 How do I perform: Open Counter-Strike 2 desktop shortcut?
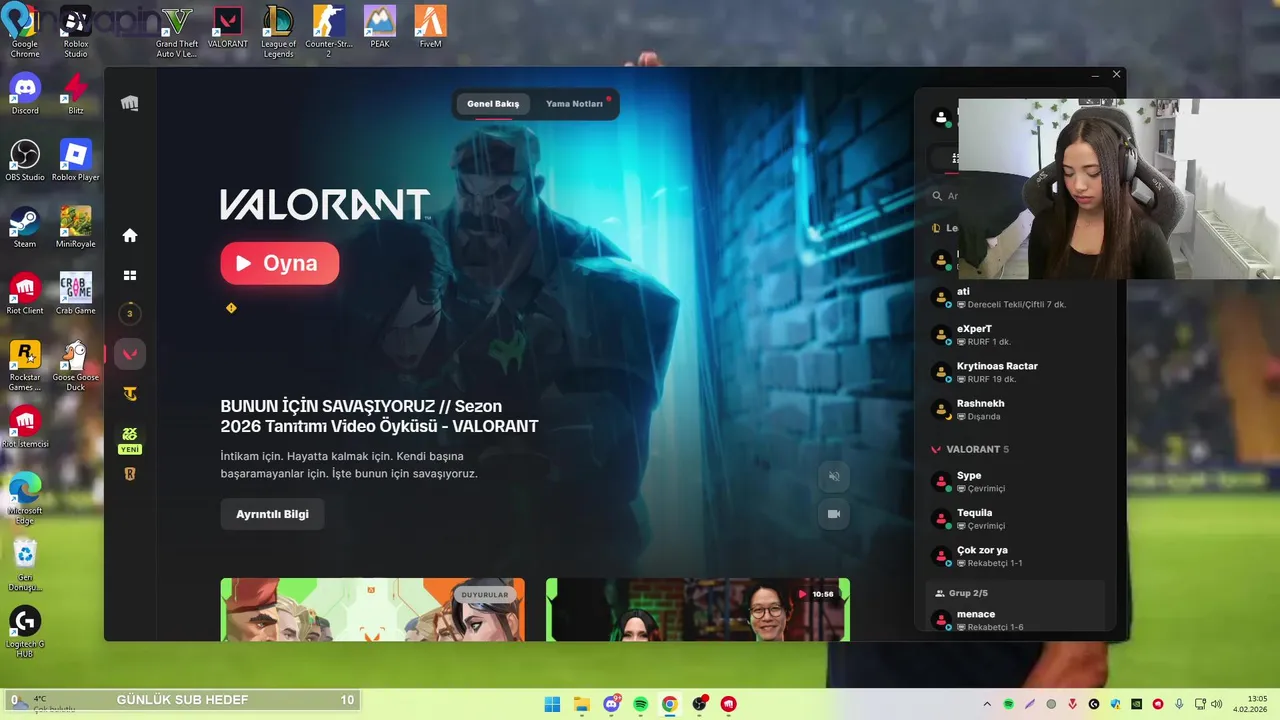point(329,33)
